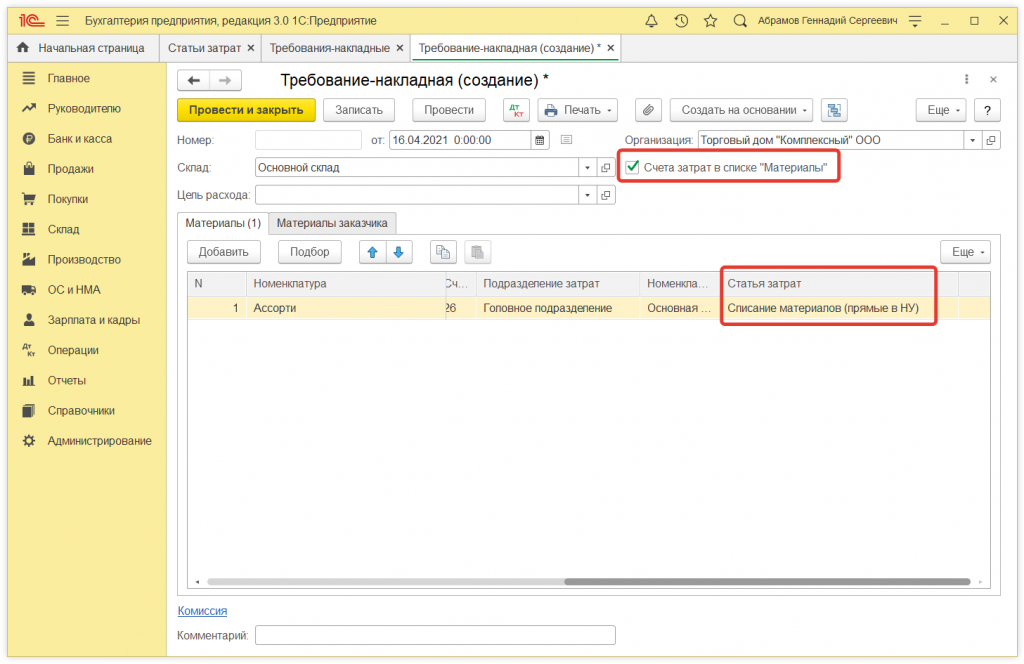This screenshot has width=1024, height=664.
Task: Open the Комиссия link
Action: tap(202, 611)
